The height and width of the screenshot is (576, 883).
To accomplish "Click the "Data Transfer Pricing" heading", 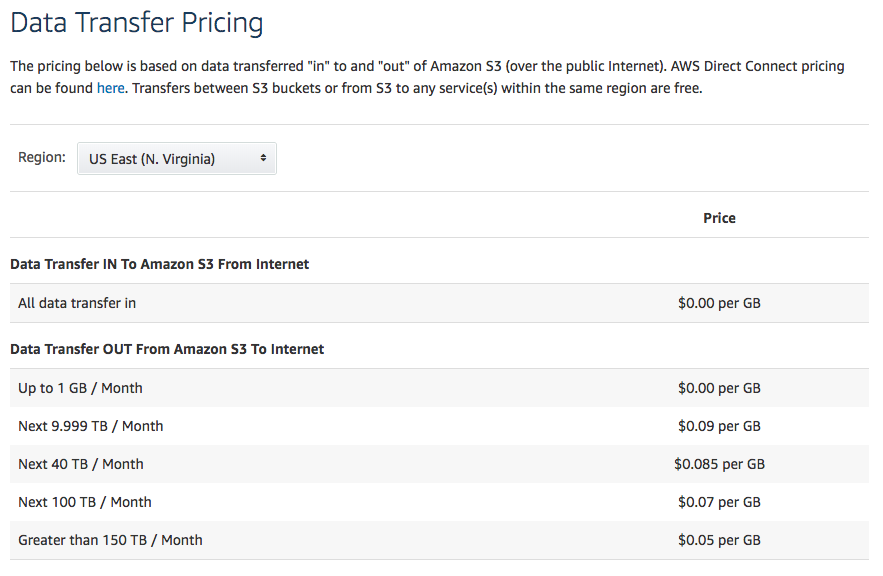I will click(x=137, y=22).
